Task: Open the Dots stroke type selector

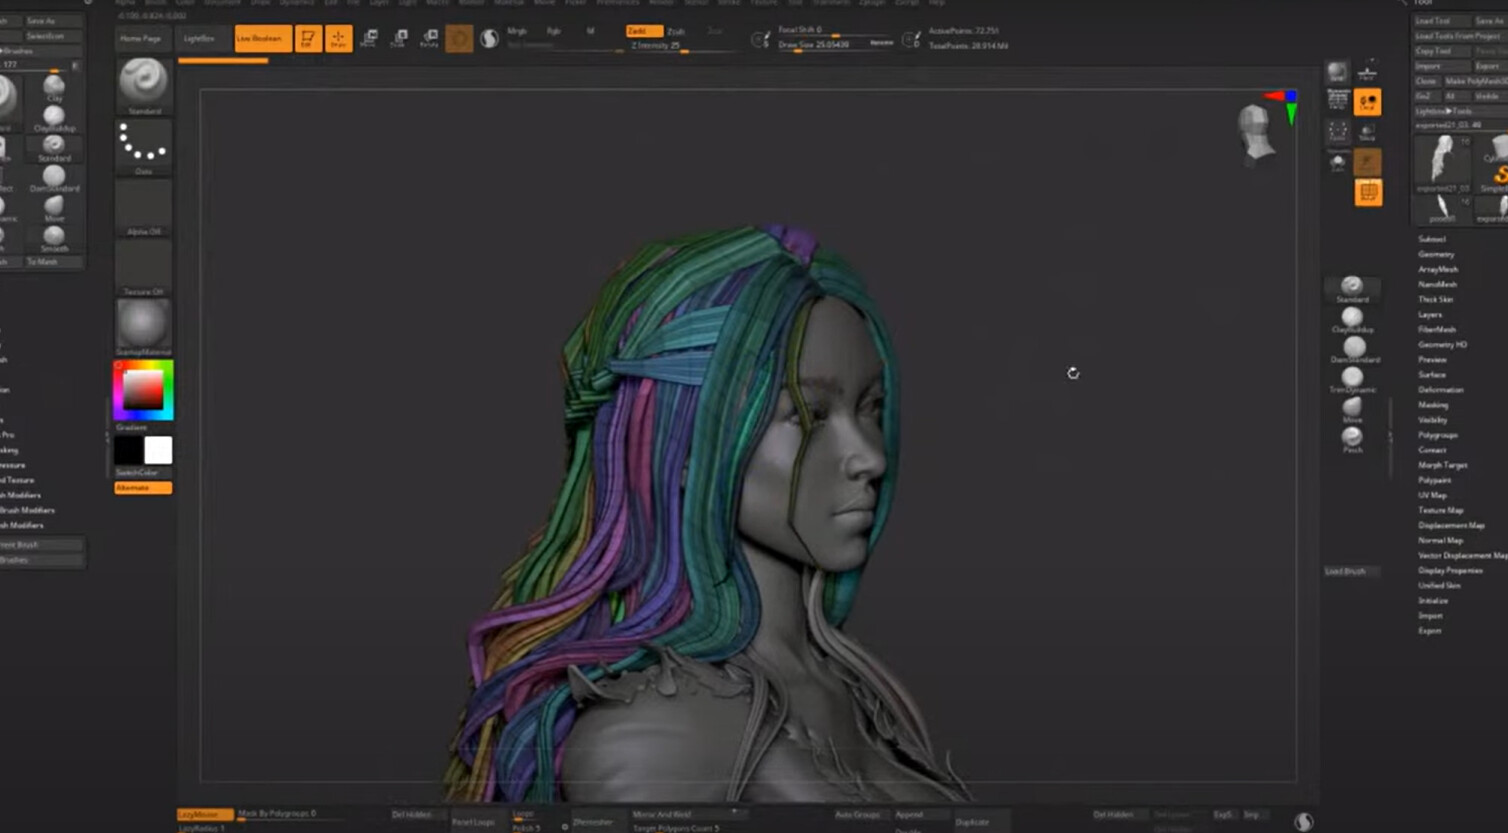Action: coord(144,148)
